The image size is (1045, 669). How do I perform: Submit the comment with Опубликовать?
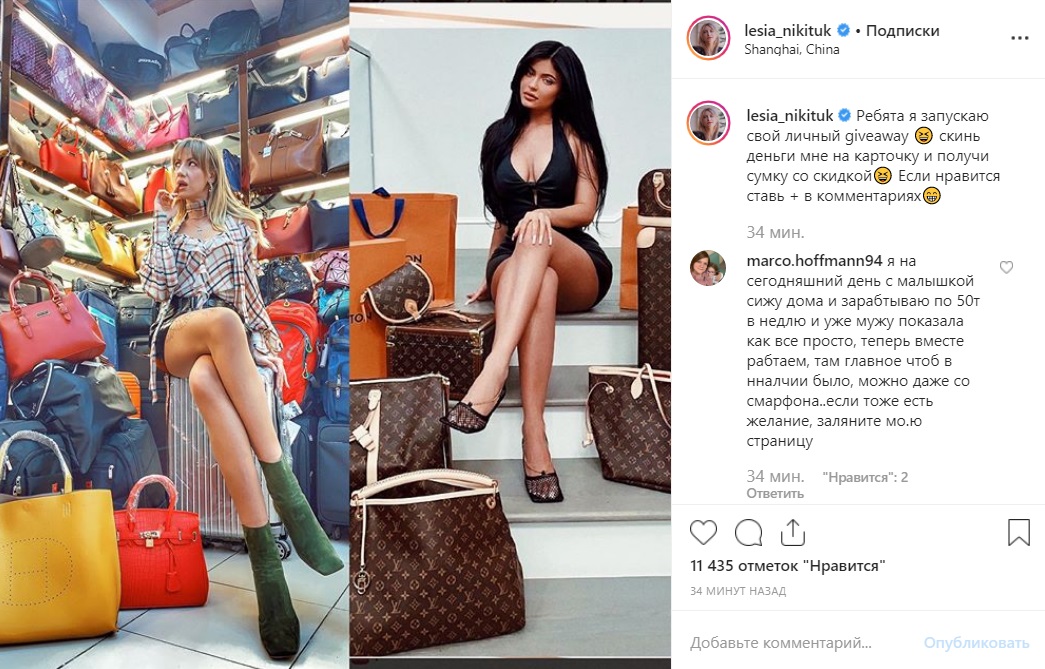coord(976,643)
